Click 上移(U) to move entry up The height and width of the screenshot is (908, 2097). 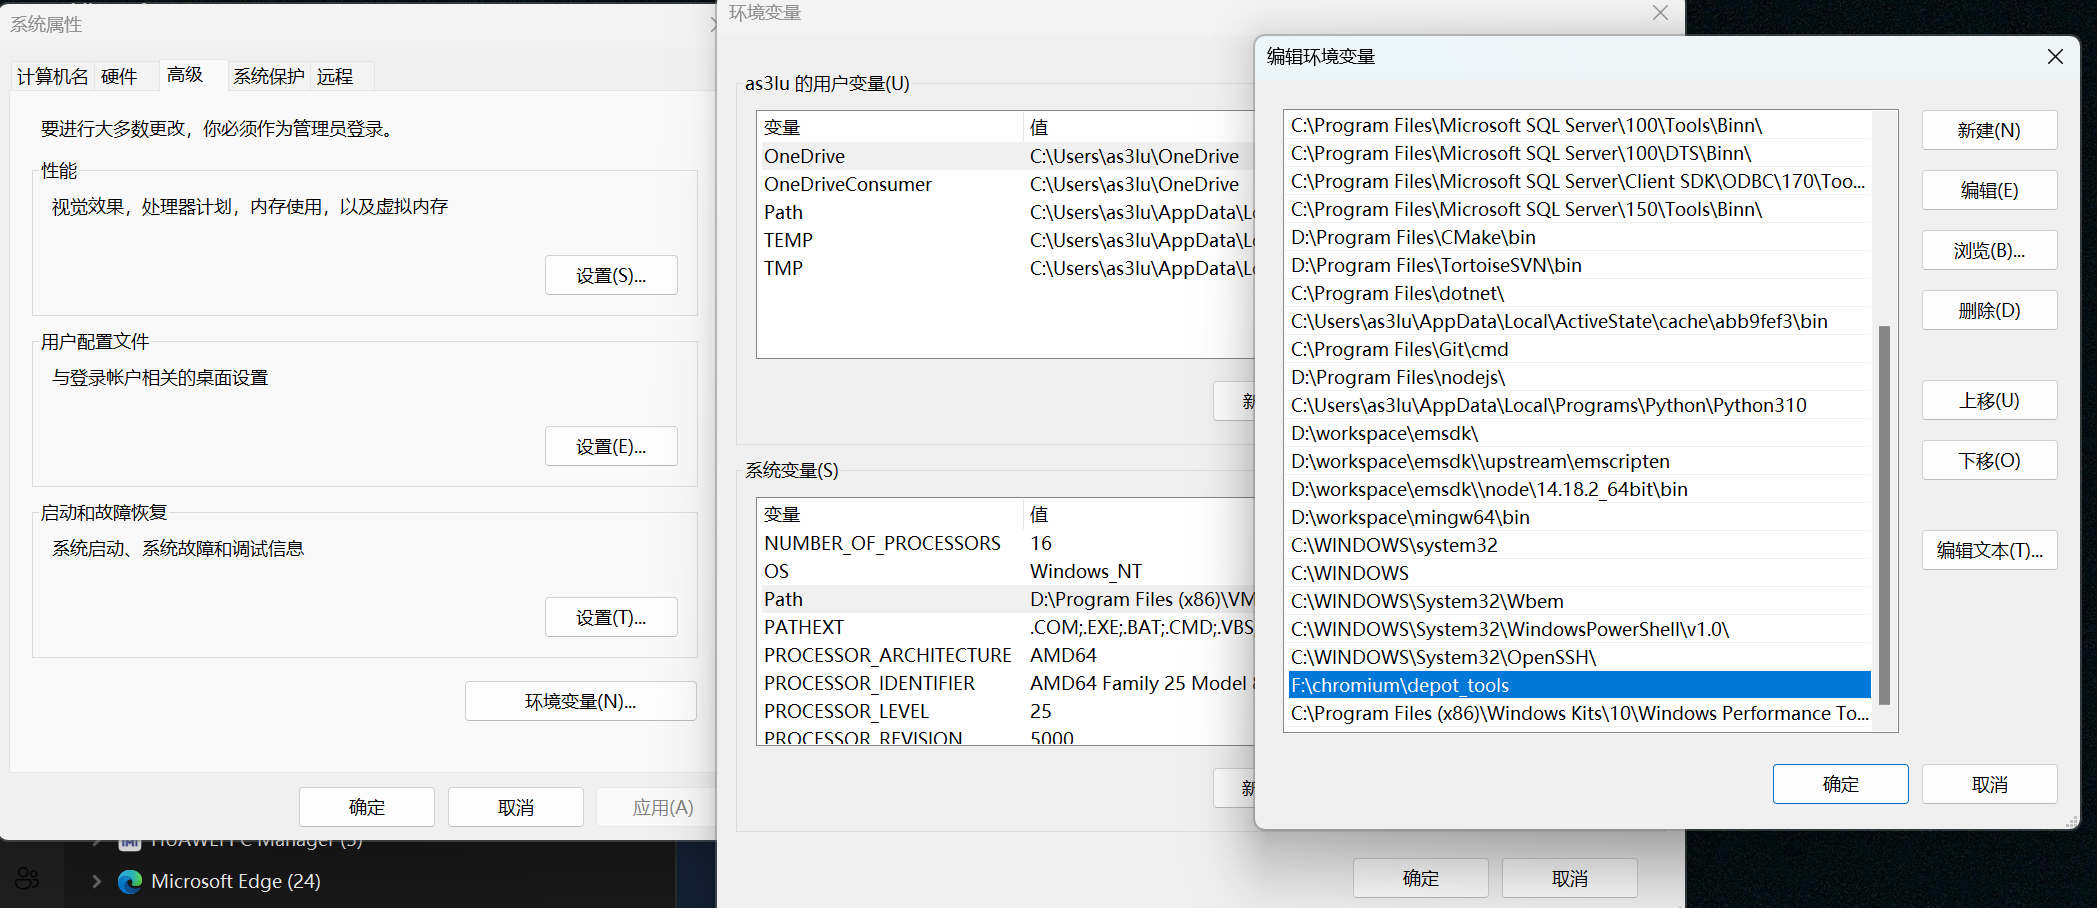(1989, 400)
